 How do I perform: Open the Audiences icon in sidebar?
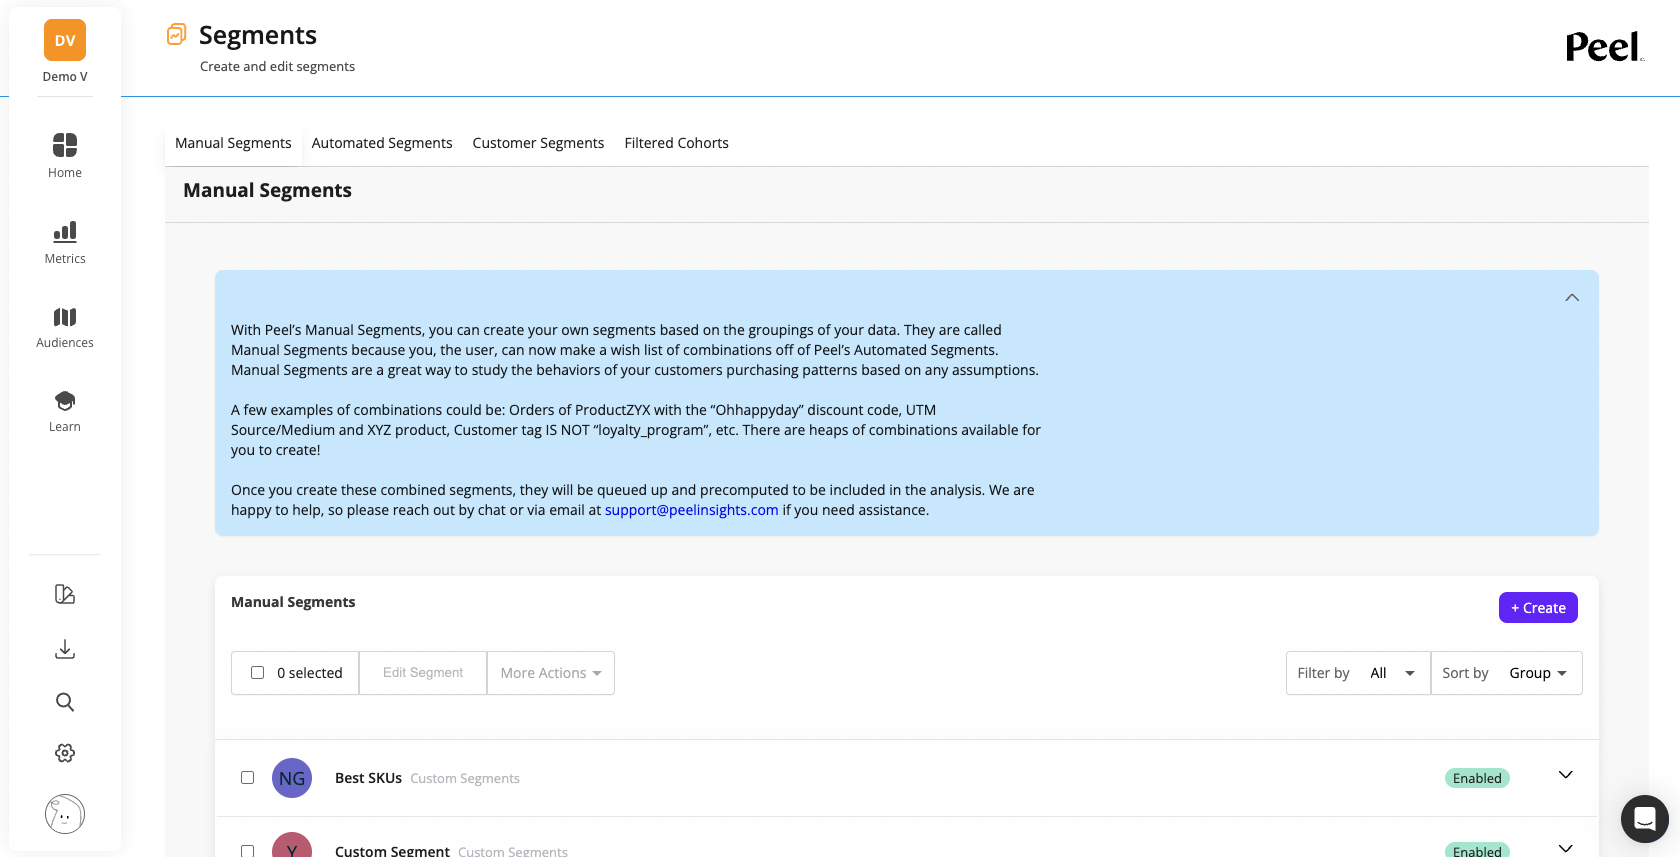pyautogui.click(x=65, y=317)
